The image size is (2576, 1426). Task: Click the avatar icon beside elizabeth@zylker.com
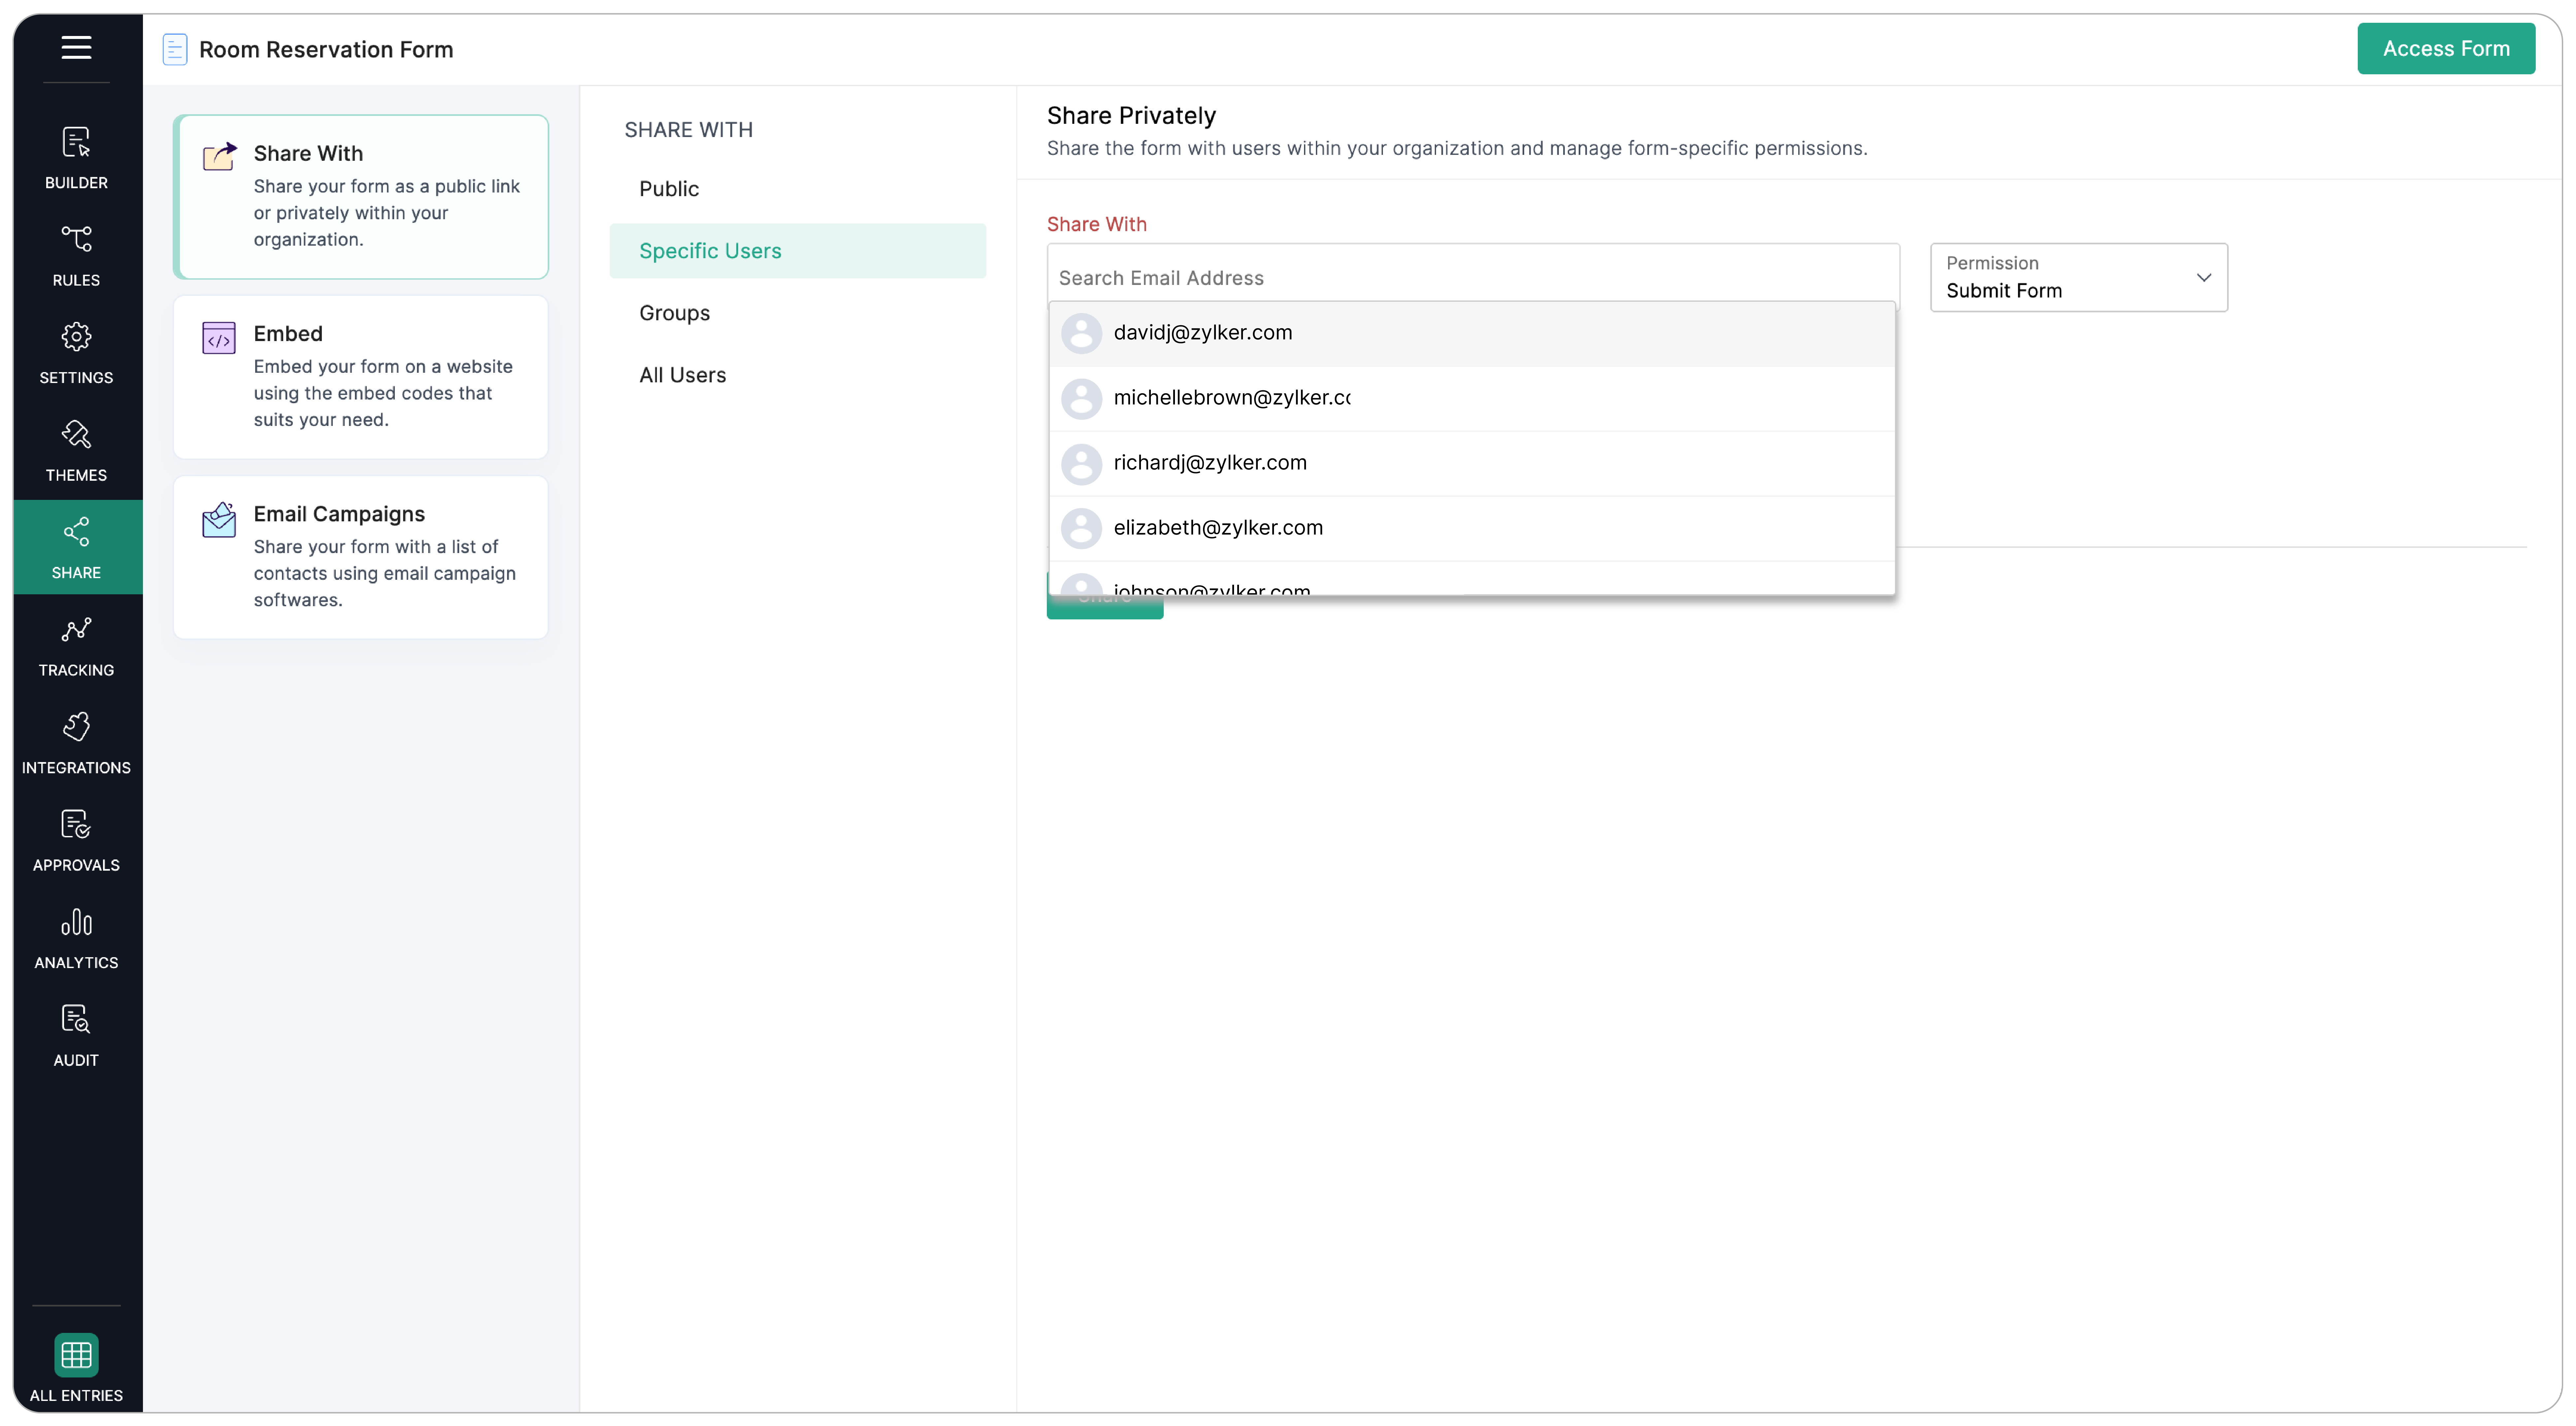click(x=1081, y=528)
